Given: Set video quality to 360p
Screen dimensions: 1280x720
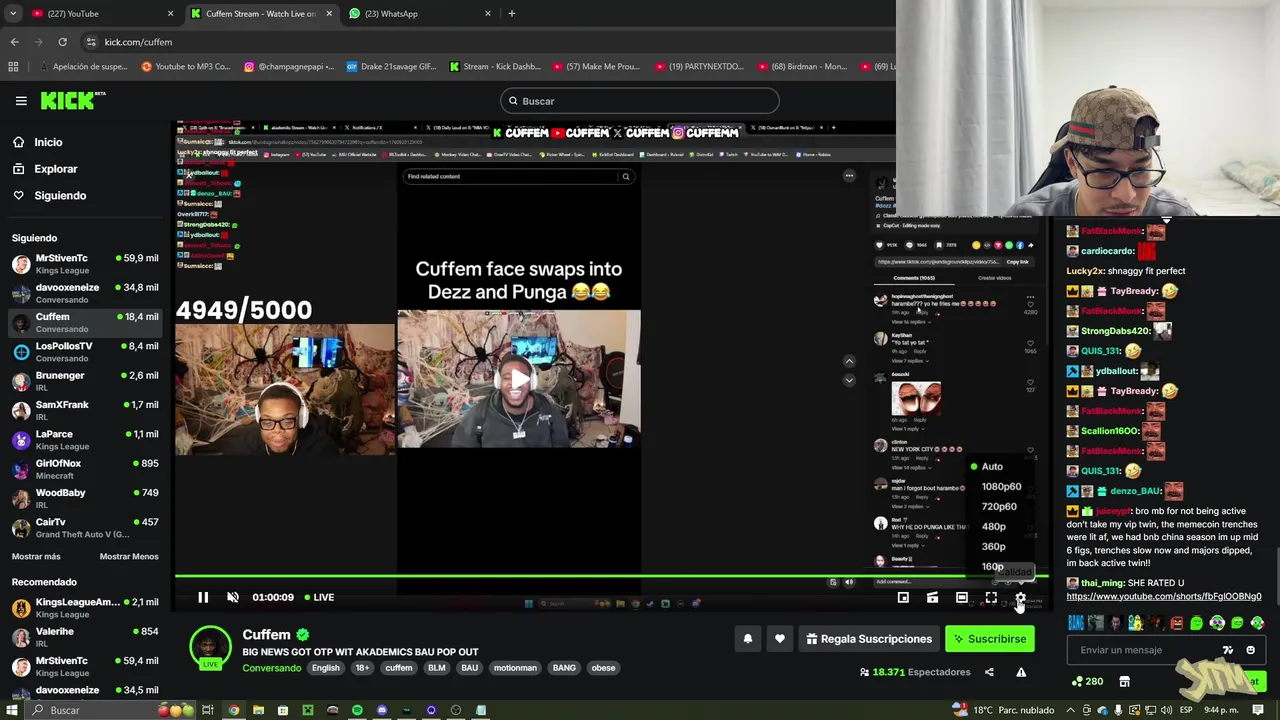Looking at the screenshot, I should click(x=993, y=547).
